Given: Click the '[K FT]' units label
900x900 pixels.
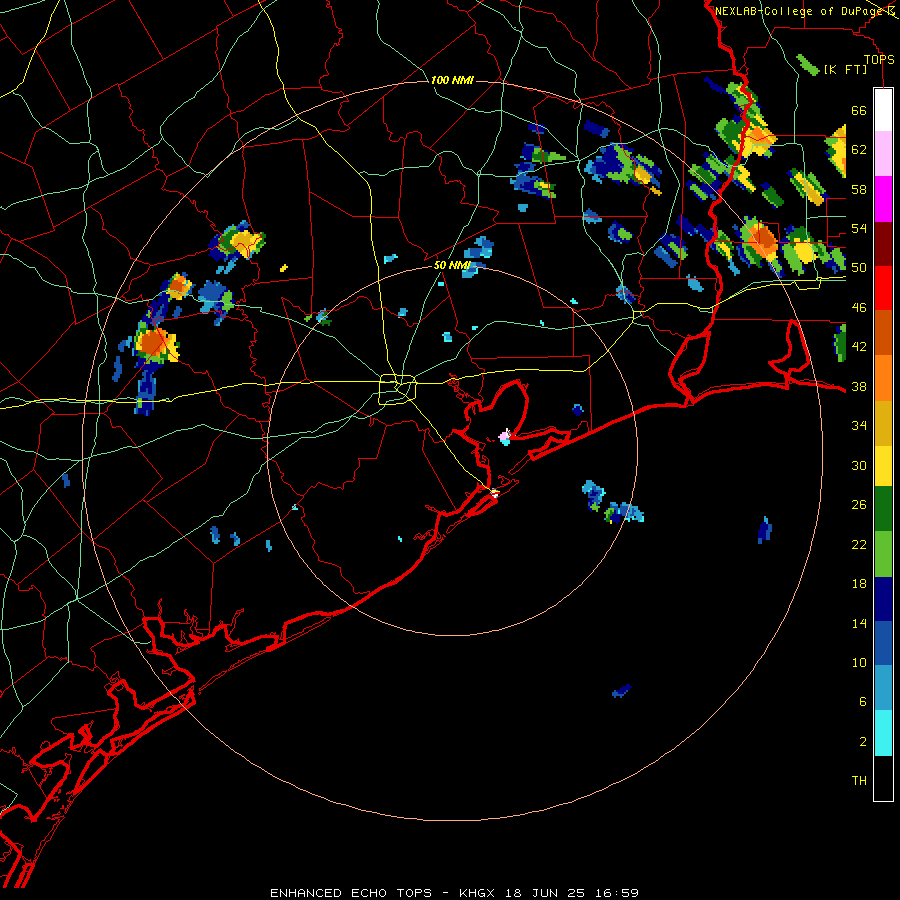Looking at the screenshot, I should click(x=845, y=70).
